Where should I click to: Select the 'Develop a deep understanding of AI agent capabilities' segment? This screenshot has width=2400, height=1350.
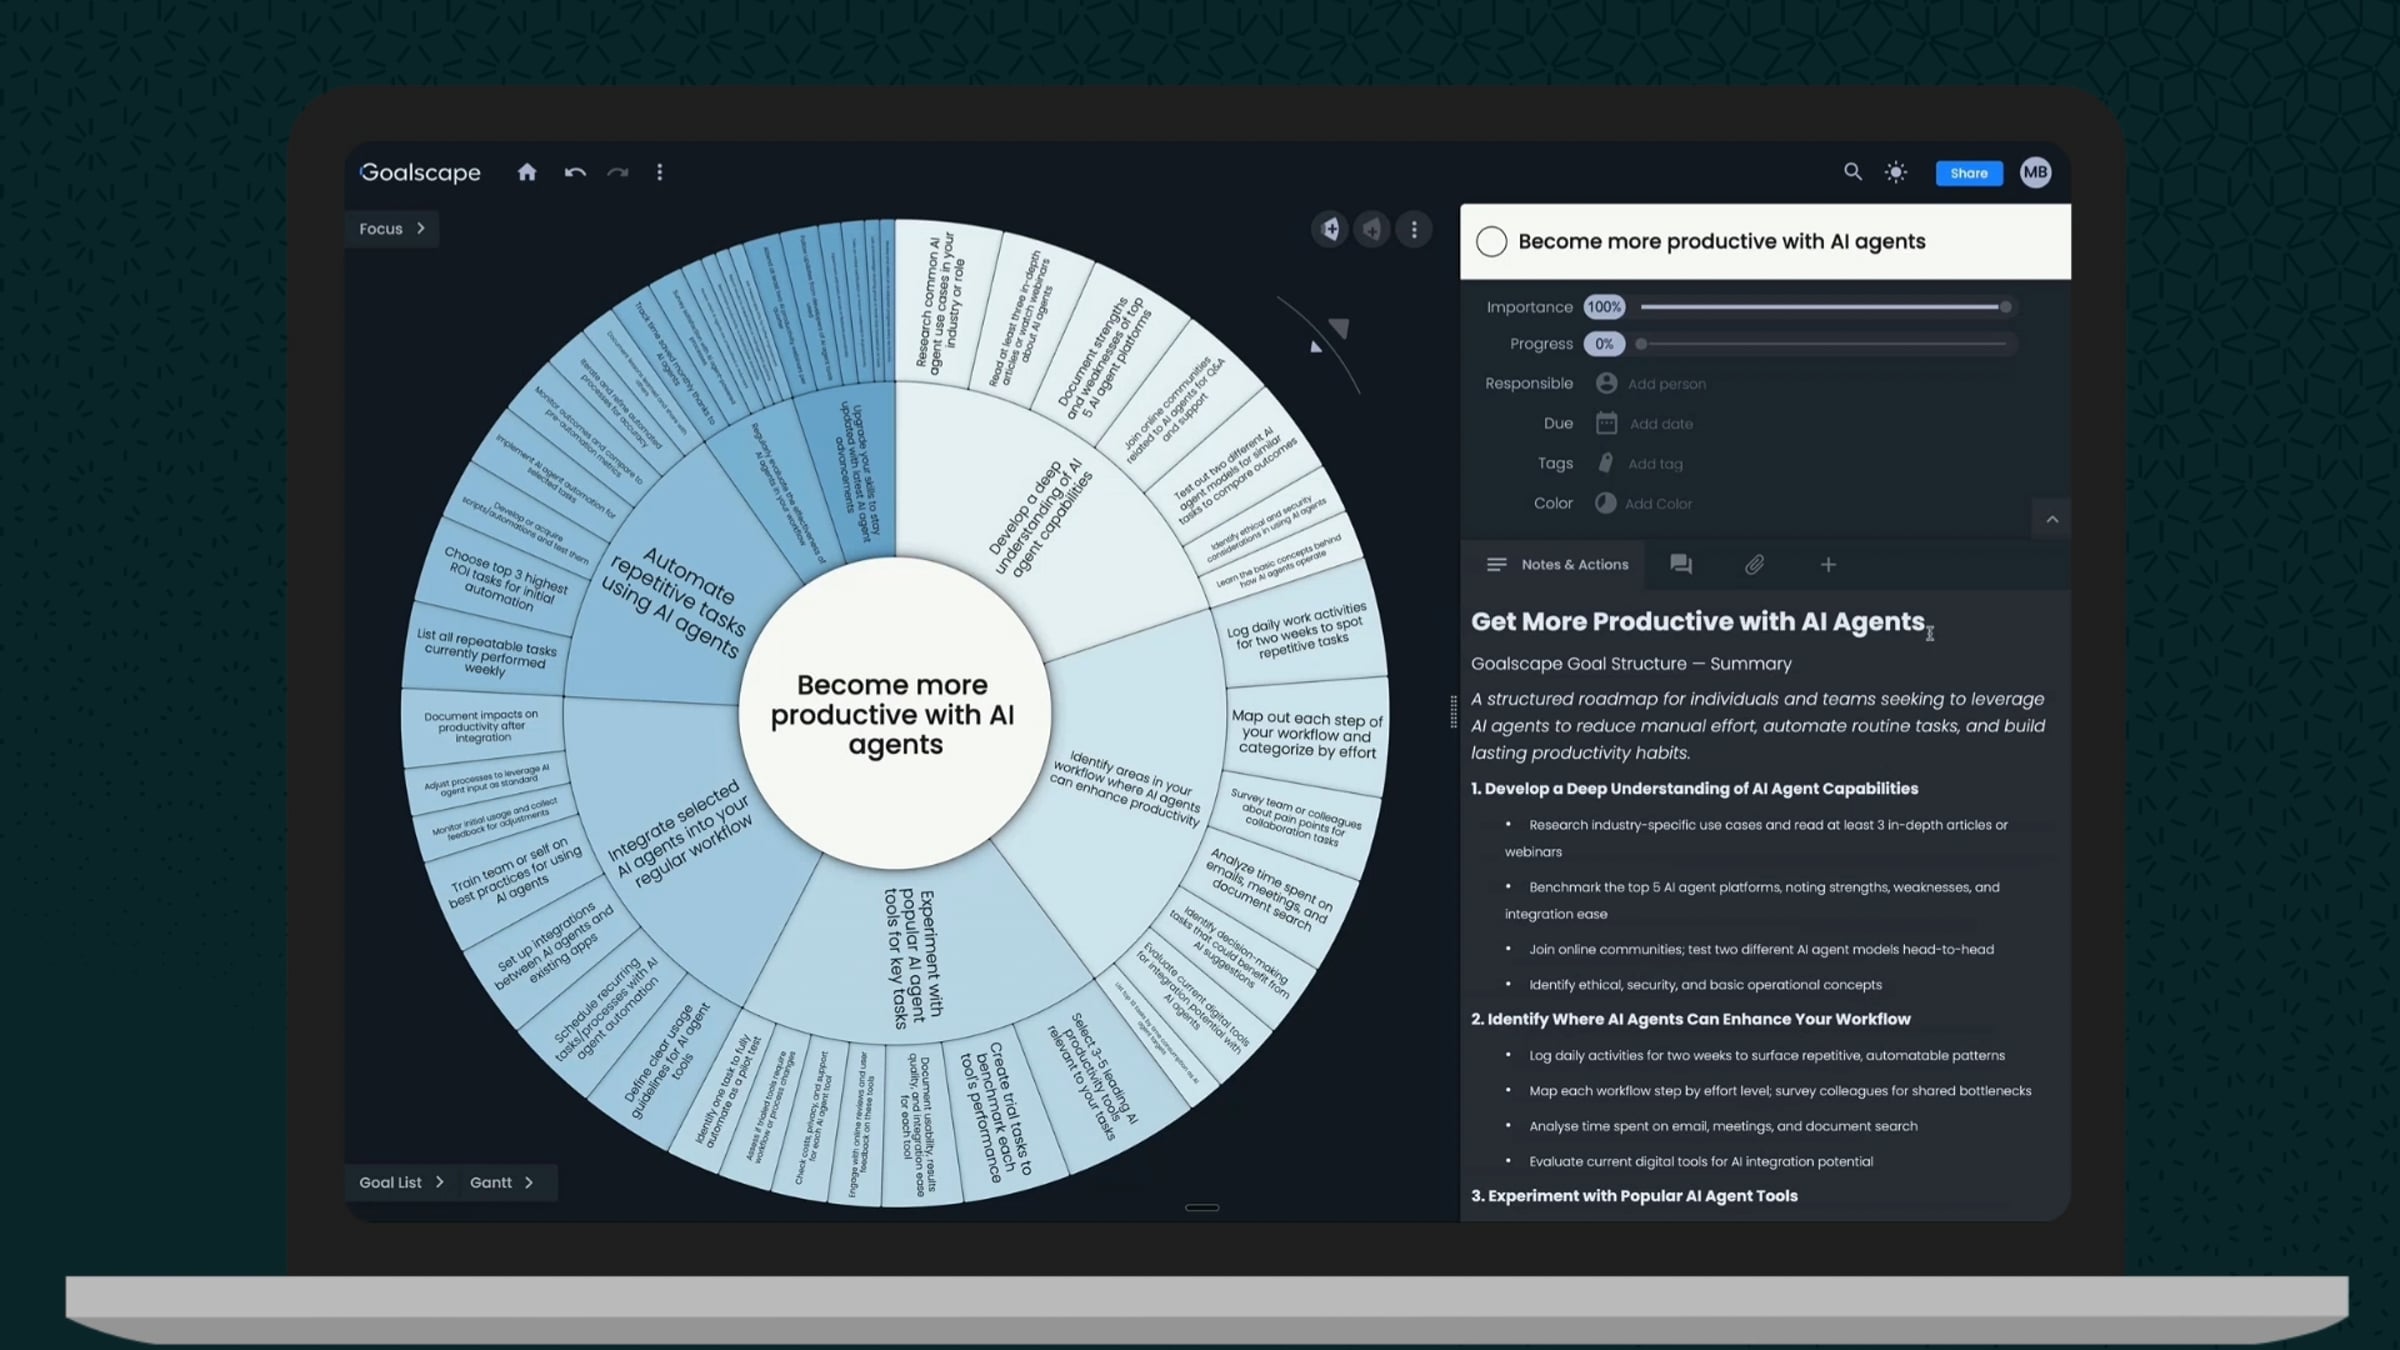tap(1040, 518)
